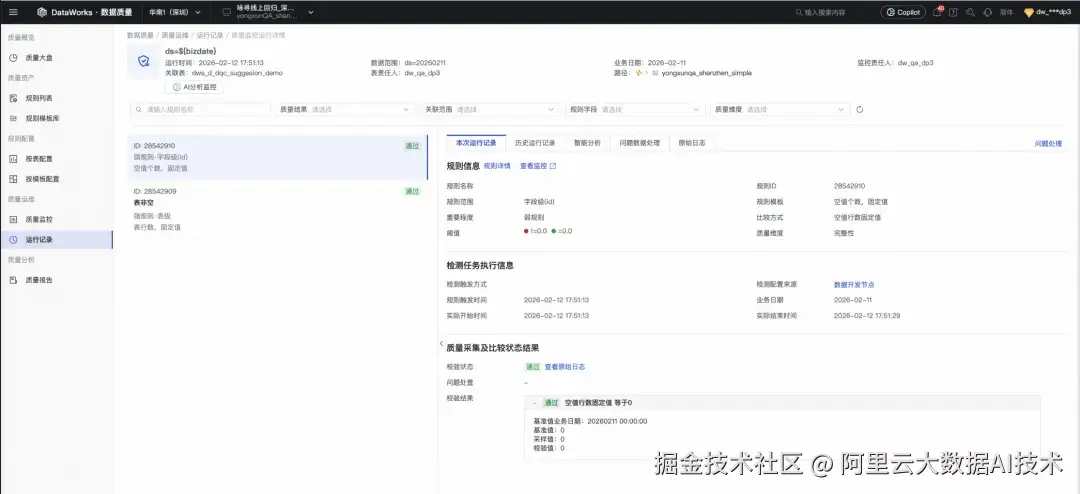Expand the 质量维度 dropdown
The width and height of the screenshot is (1080, 494).
tap(794, 110)
